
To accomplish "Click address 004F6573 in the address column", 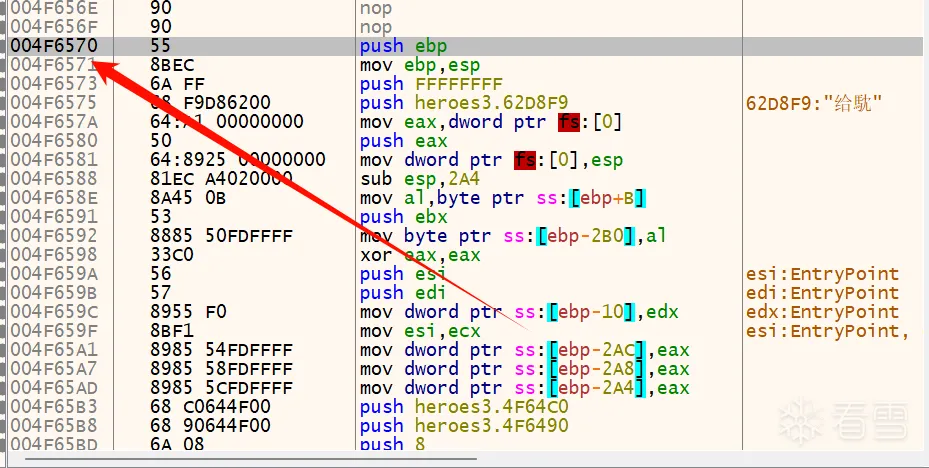I will [52, 84].
